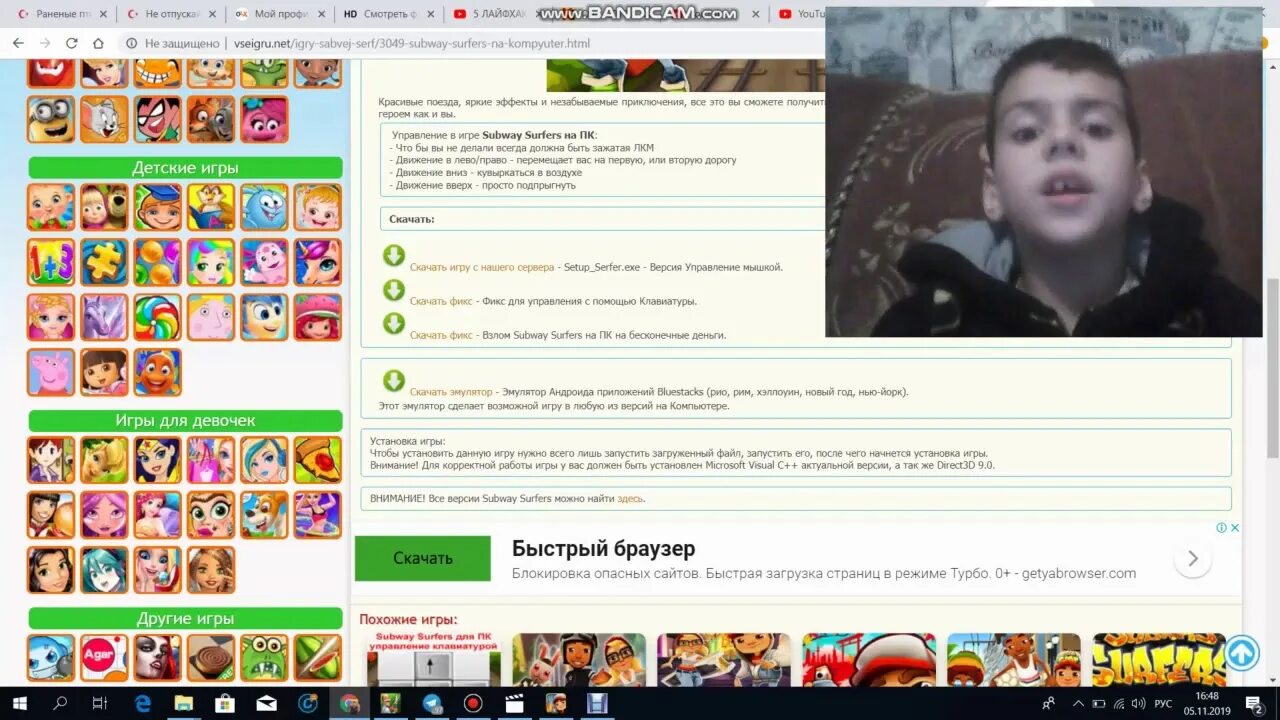1280x720 pixels.
Task: Open the yellow puzzle piece game icon
Action: point(104,262)
